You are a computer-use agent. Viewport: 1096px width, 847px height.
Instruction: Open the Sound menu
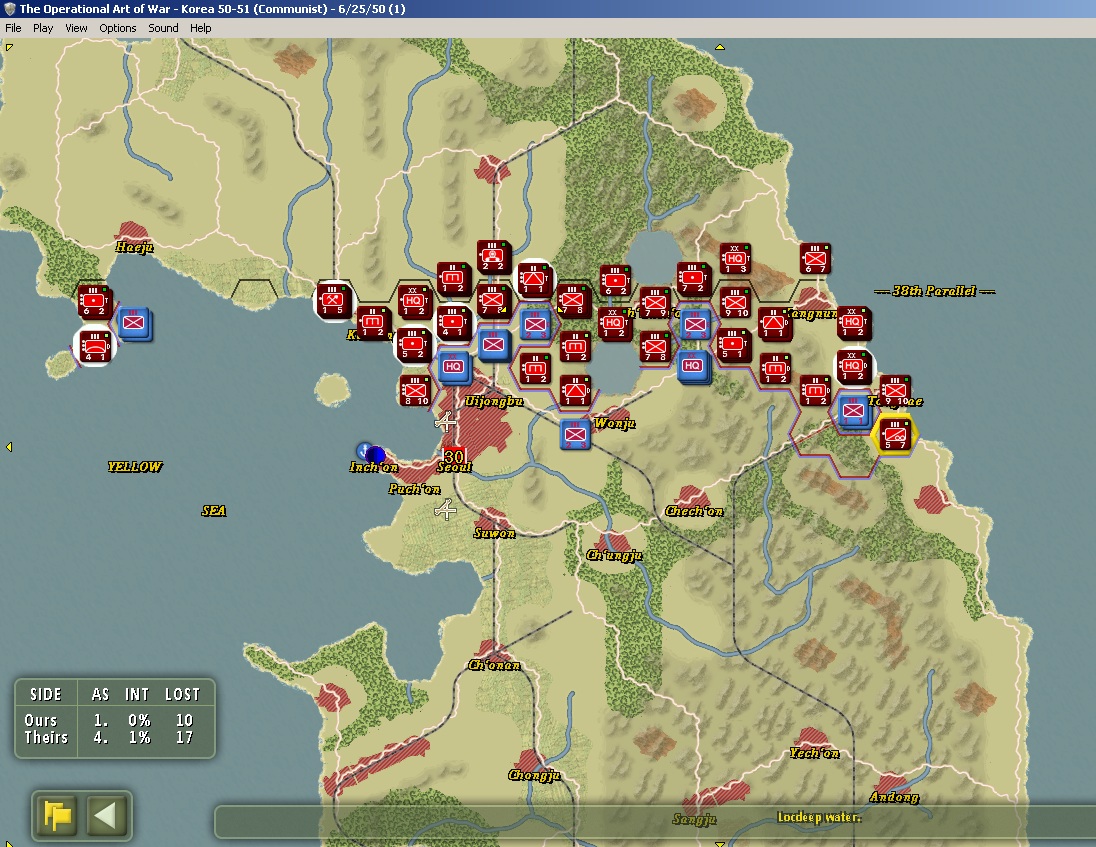(x=163, y=28)
